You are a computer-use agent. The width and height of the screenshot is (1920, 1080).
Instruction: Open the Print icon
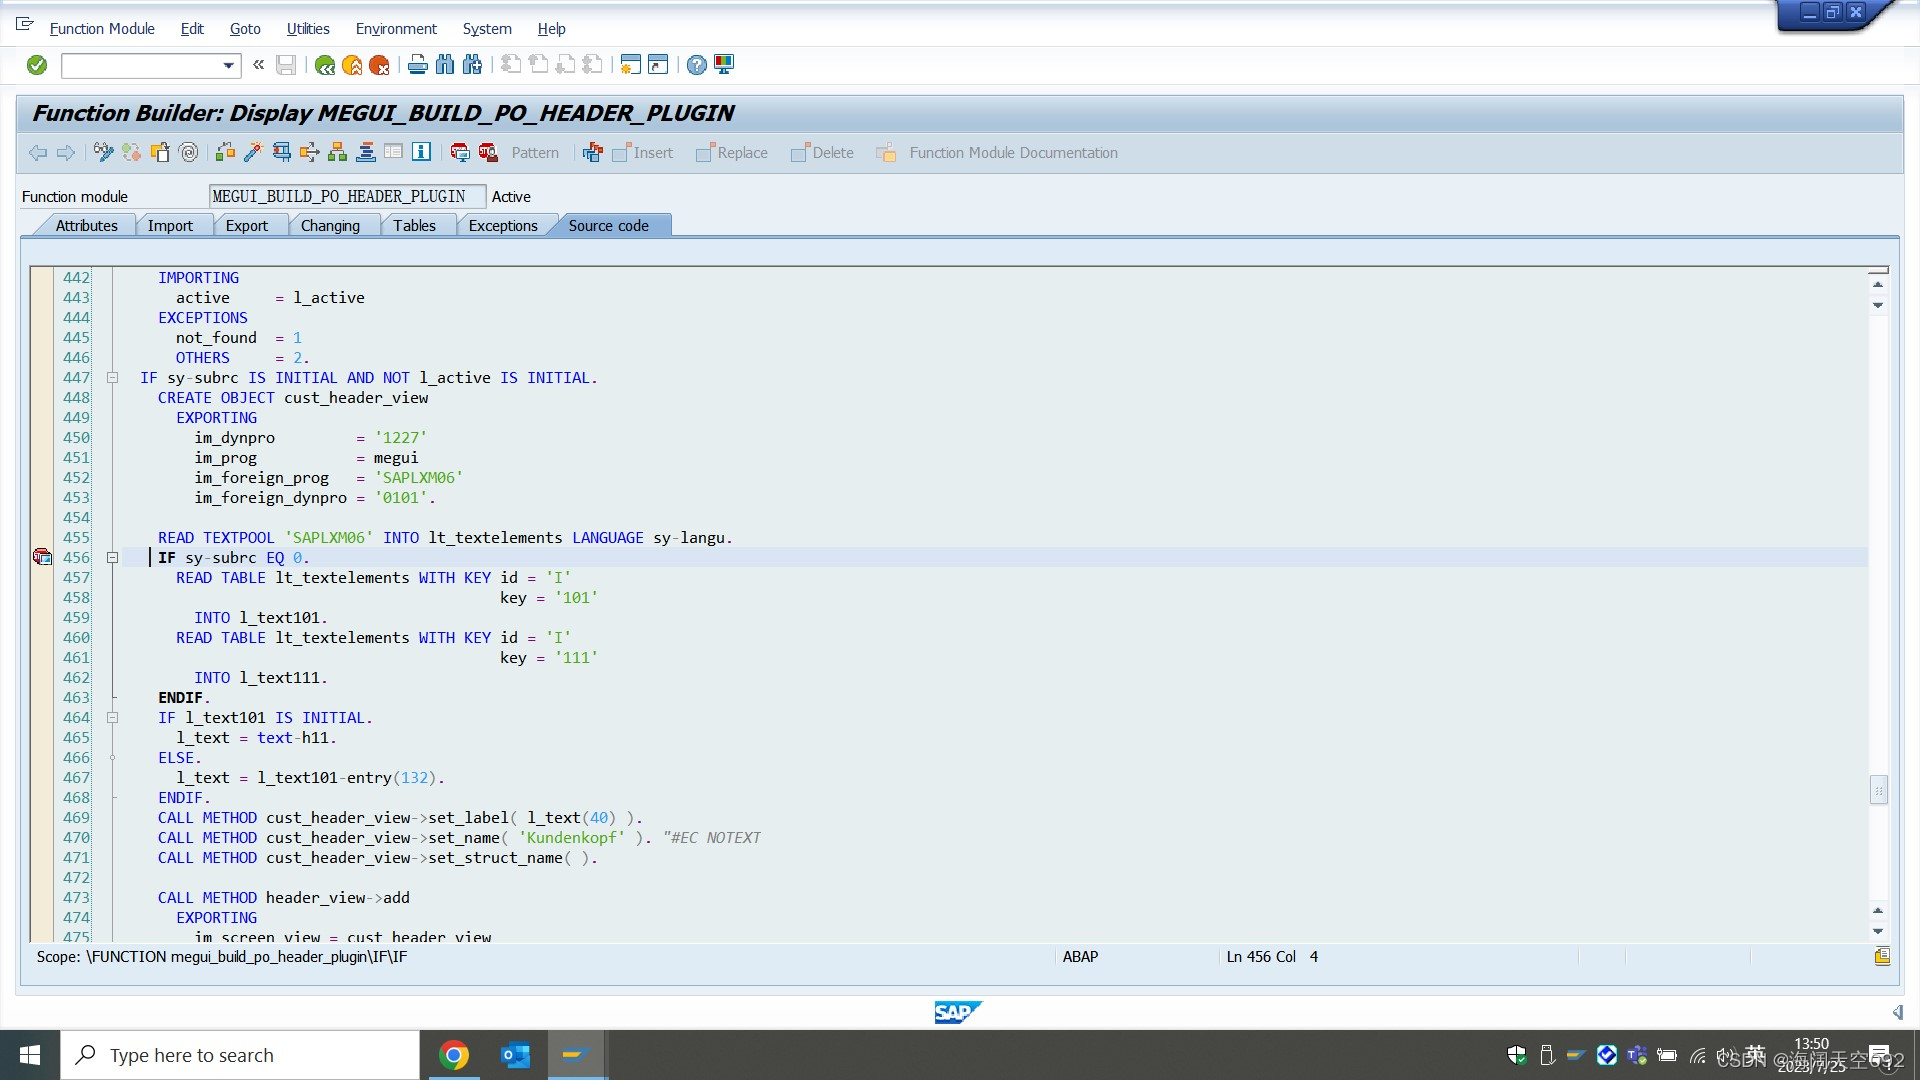click(x=417, y=65)
